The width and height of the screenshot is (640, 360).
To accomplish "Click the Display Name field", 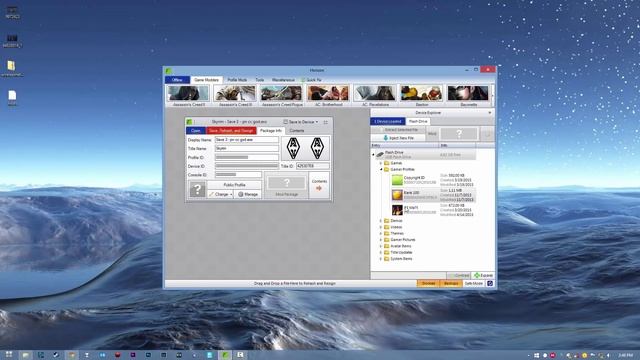I will click(247, 140).
